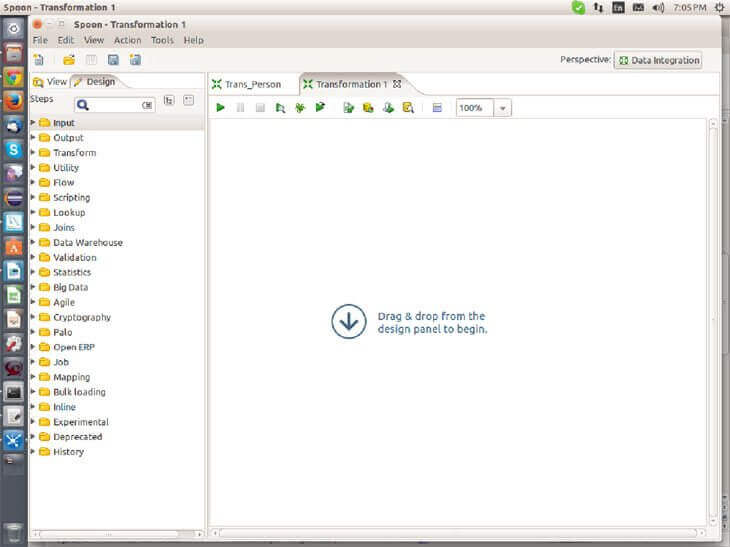Click the New file toolbar icon
This screenshot has width=730, height=547.
coord(39,60)
